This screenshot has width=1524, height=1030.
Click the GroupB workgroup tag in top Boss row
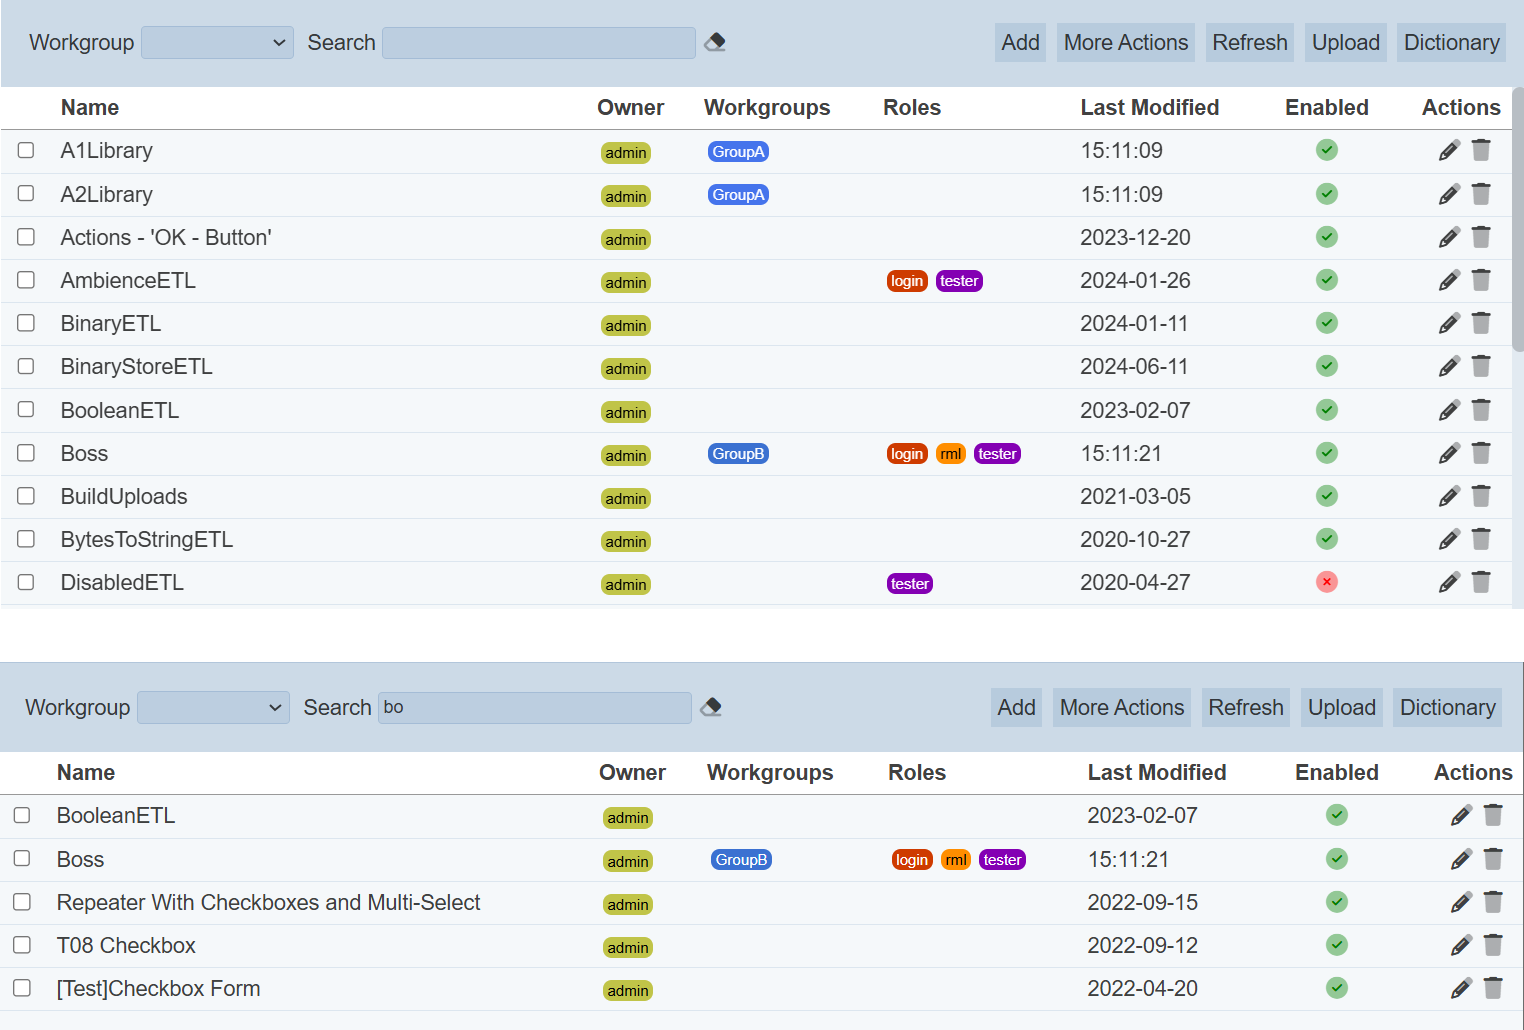tap(738, 454)
